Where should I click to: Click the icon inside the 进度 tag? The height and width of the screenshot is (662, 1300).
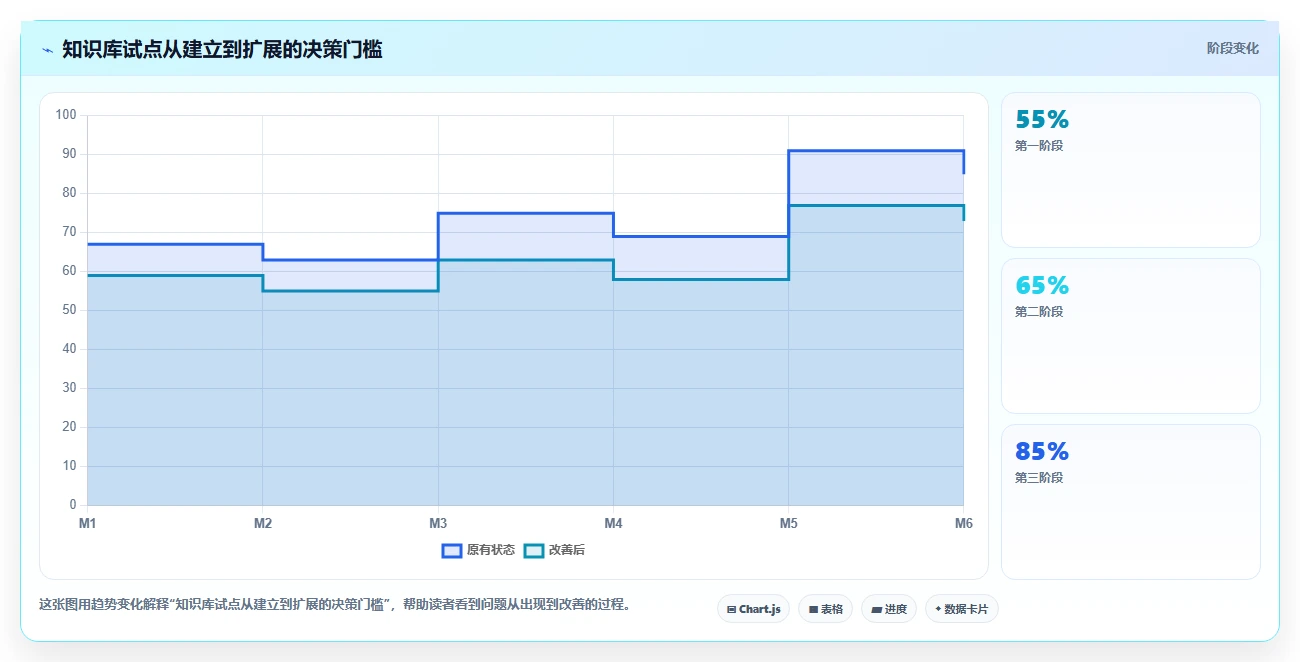tap(876, 609)
